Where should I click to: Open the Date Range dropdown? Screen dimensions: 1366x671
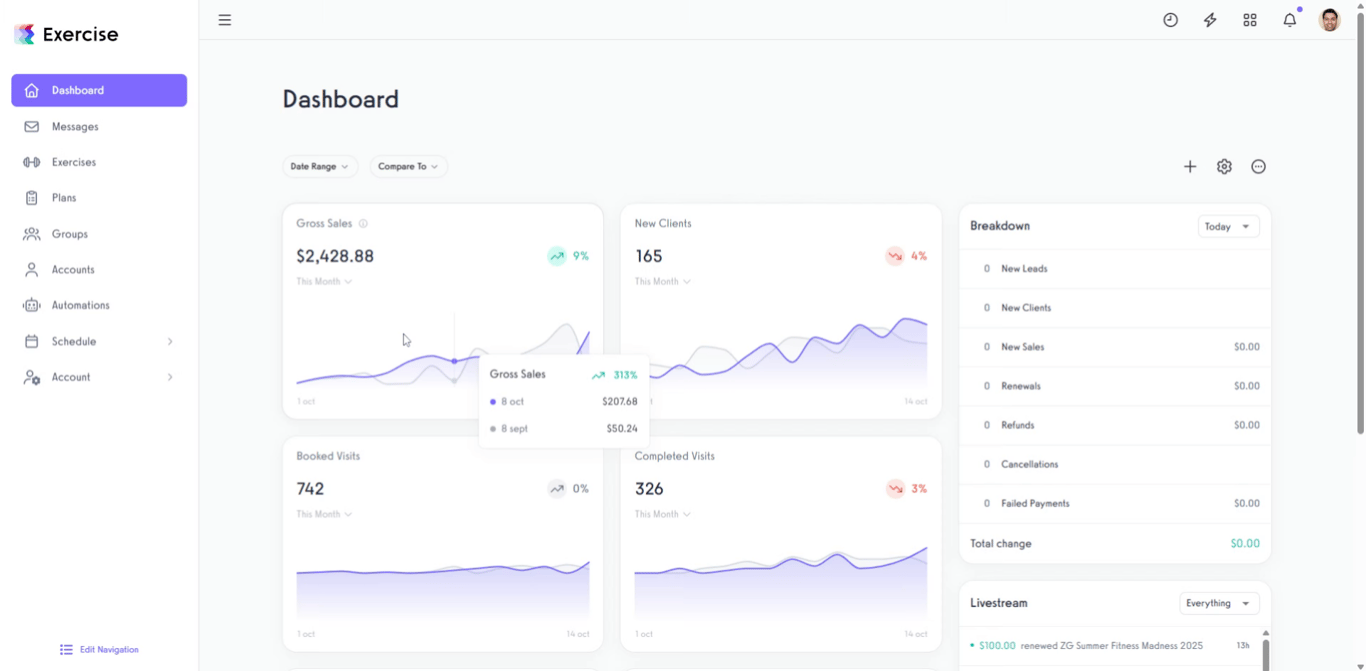click(x=320, y=167)
